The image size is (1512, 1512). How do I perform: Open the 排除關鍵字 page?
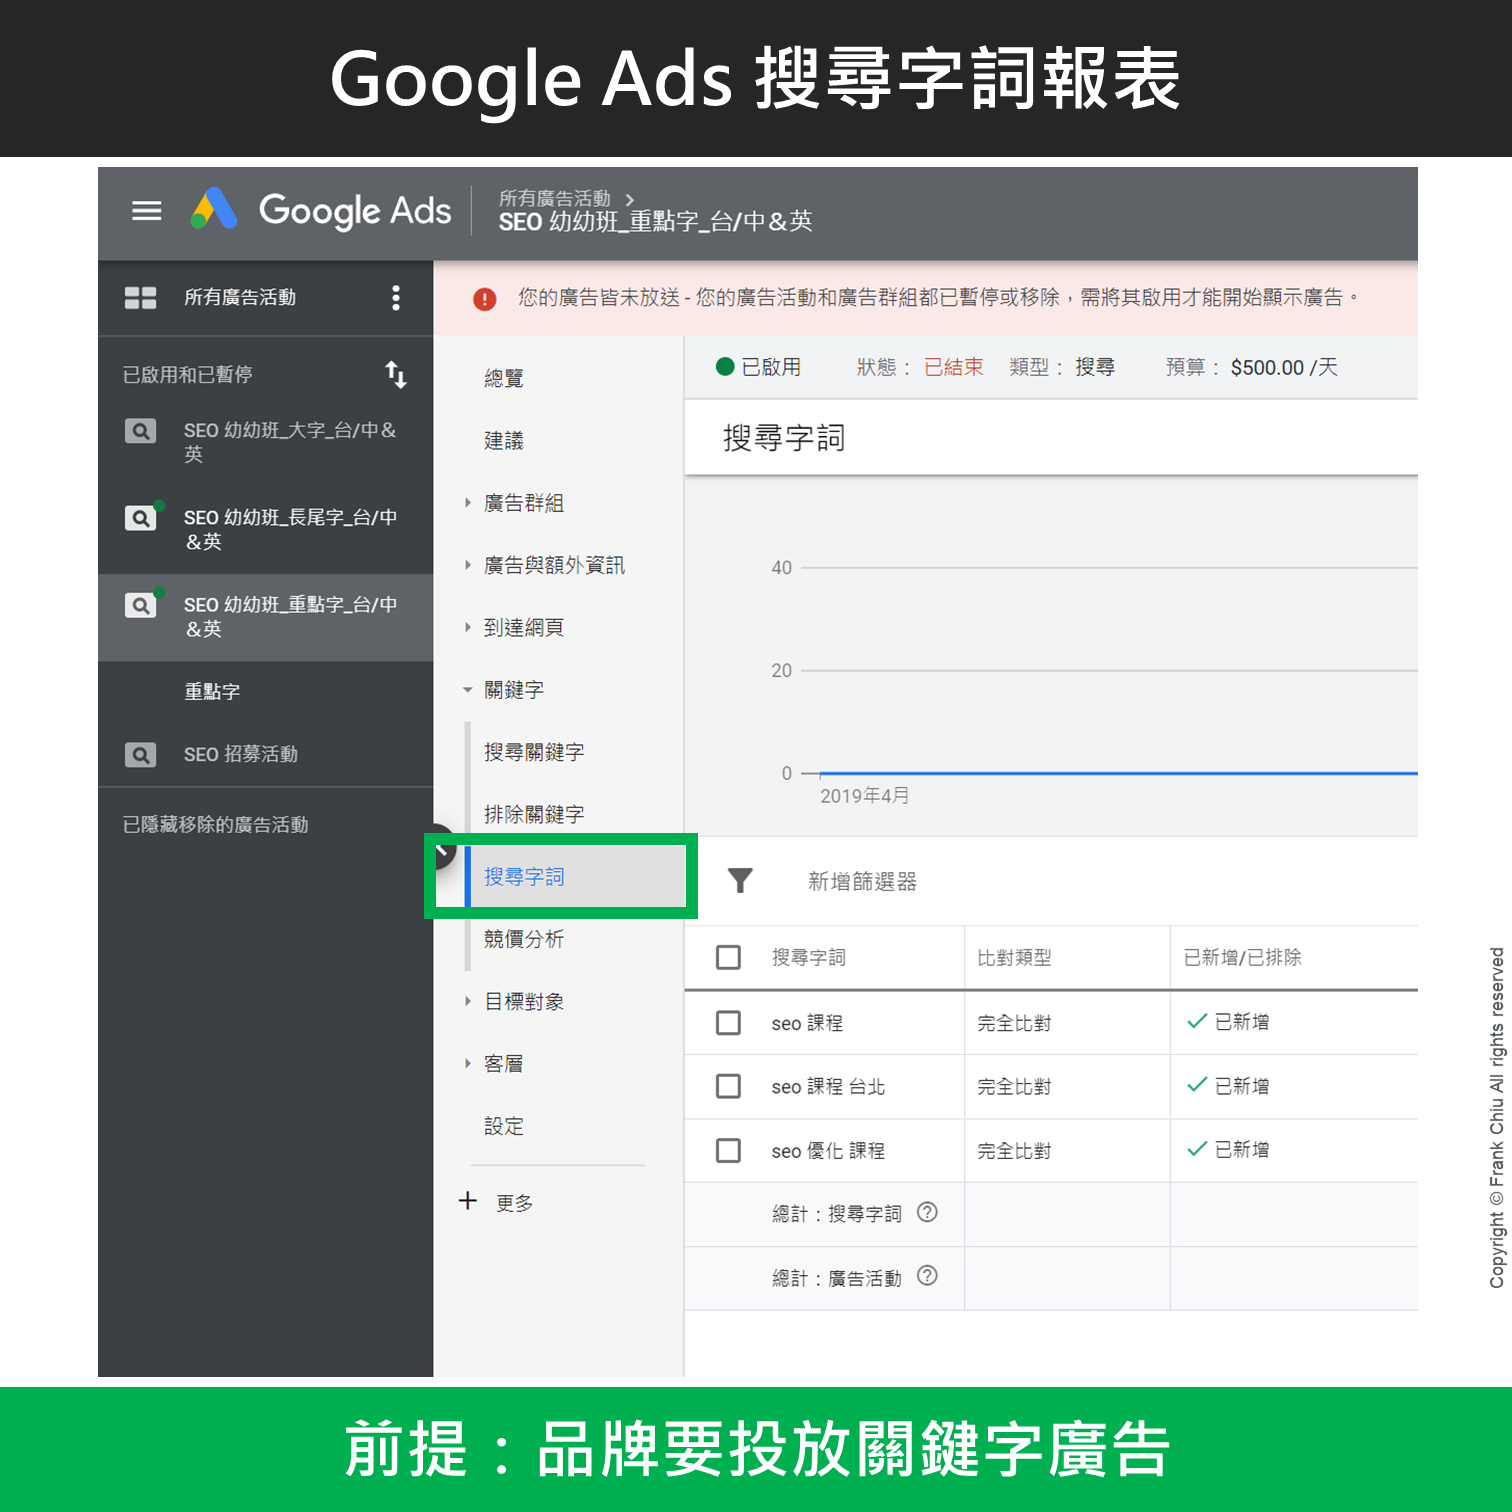click(534, 815)
